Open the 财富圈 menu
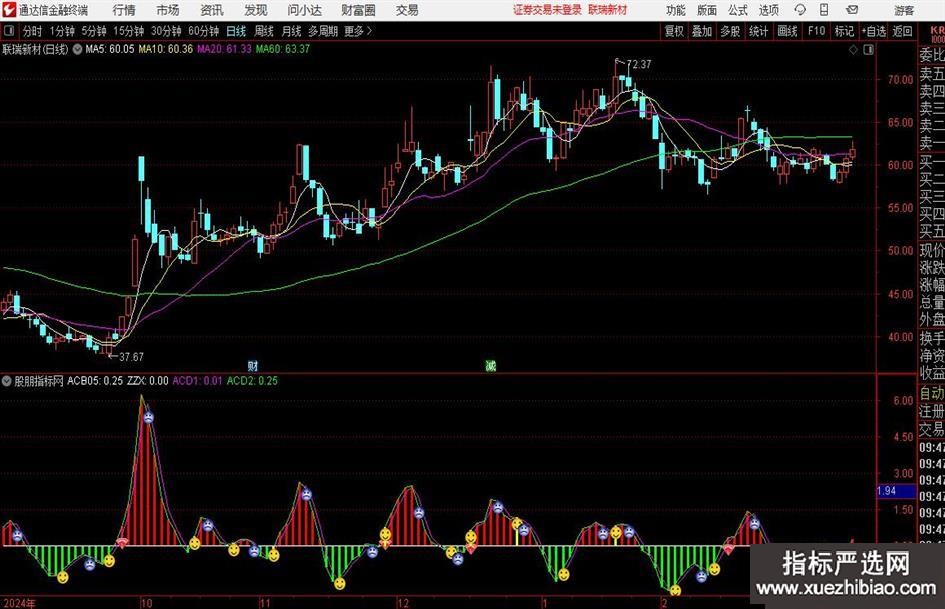 click(x=358, y=10)
